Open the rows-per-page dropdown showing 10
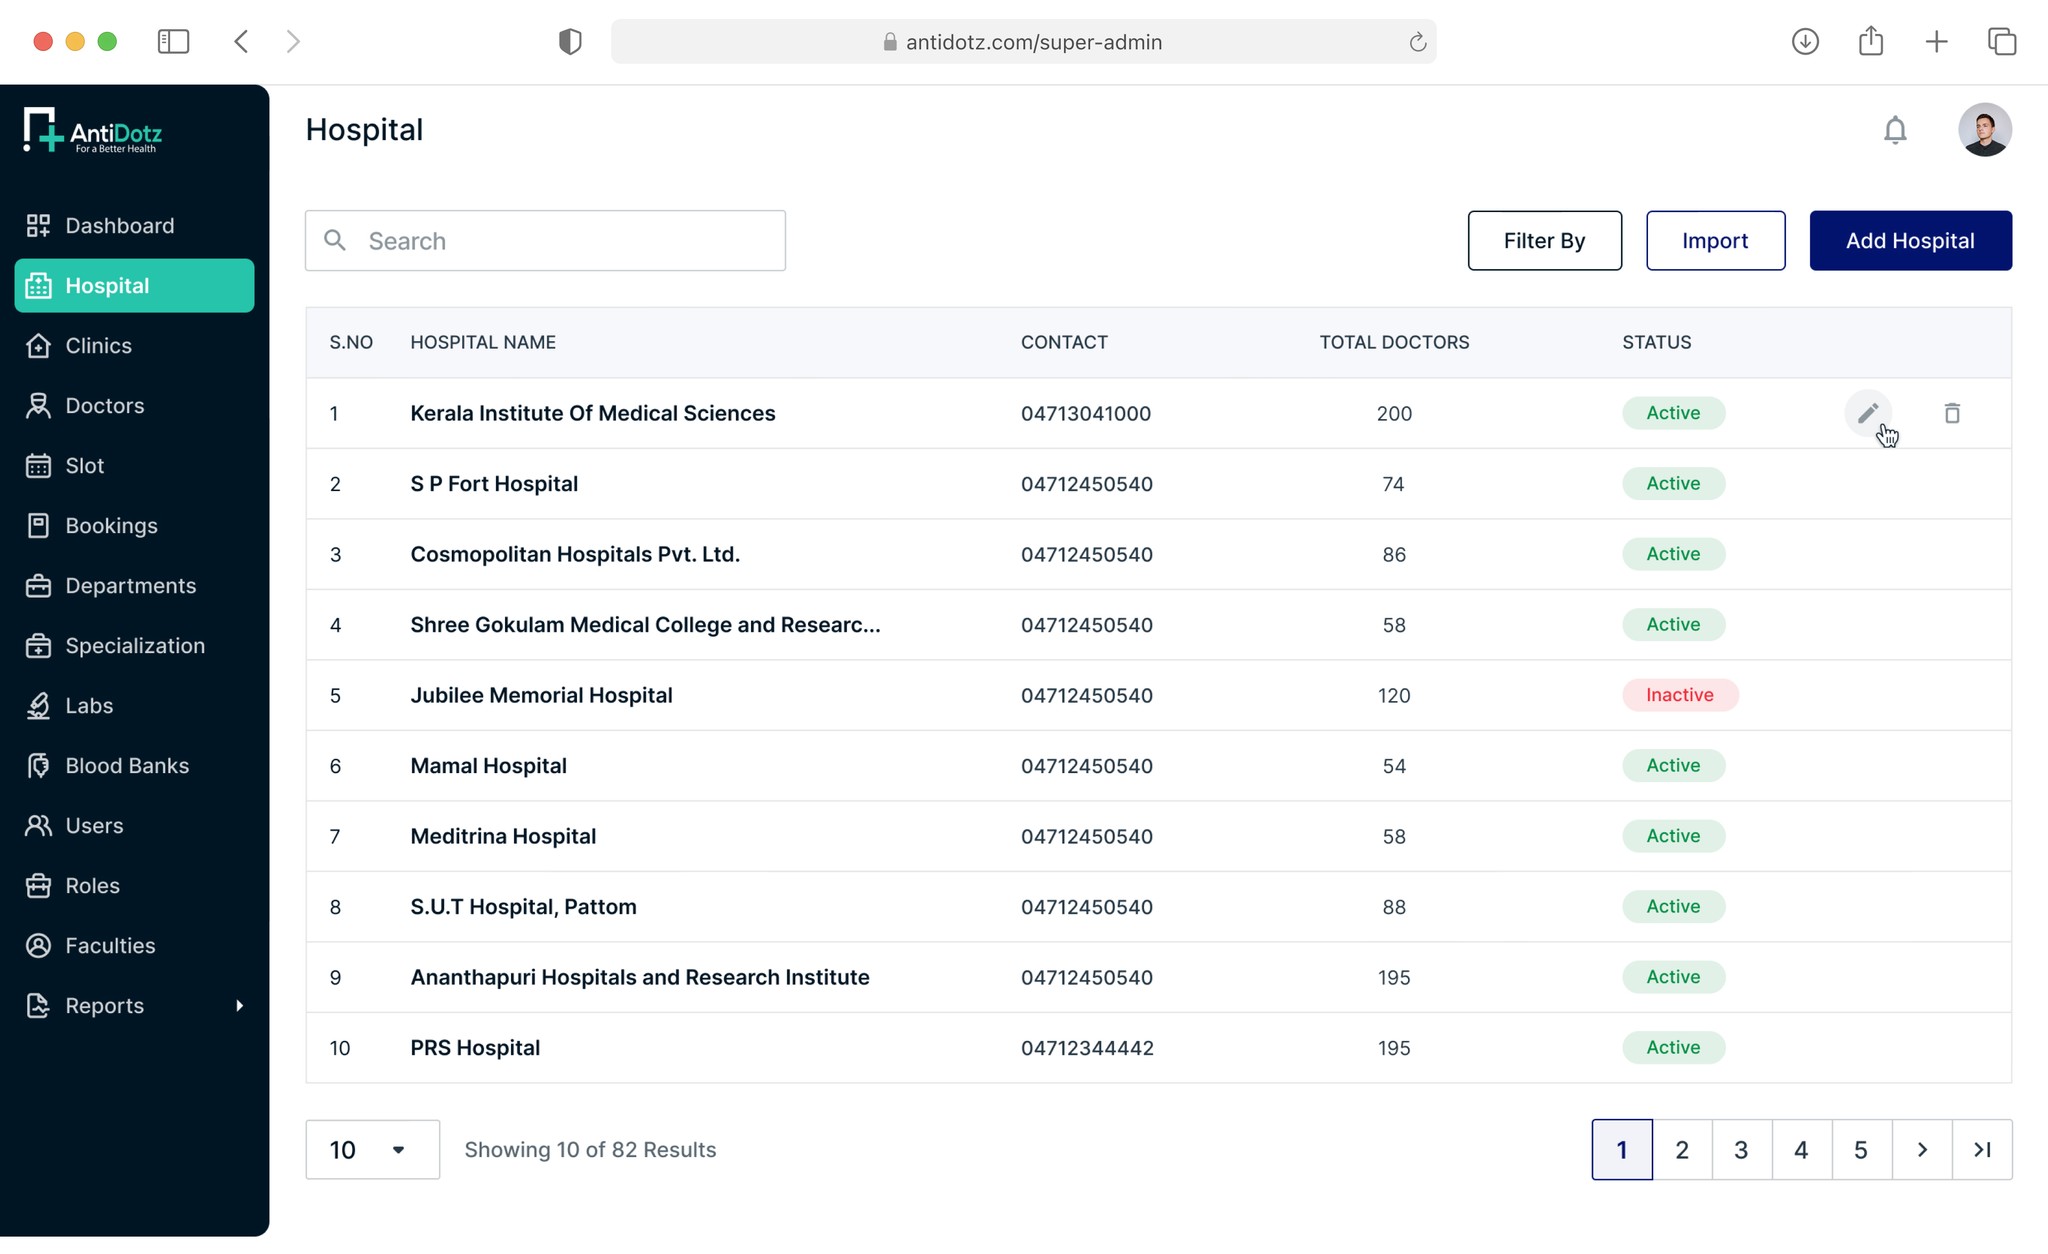 click(x=372, y=1150)
